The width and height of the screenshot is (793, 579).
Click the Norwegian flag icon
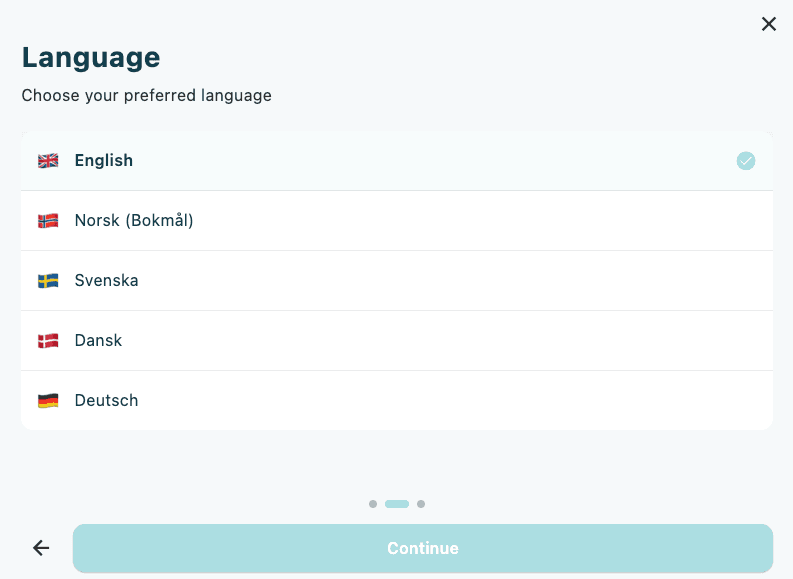point(48,220)
